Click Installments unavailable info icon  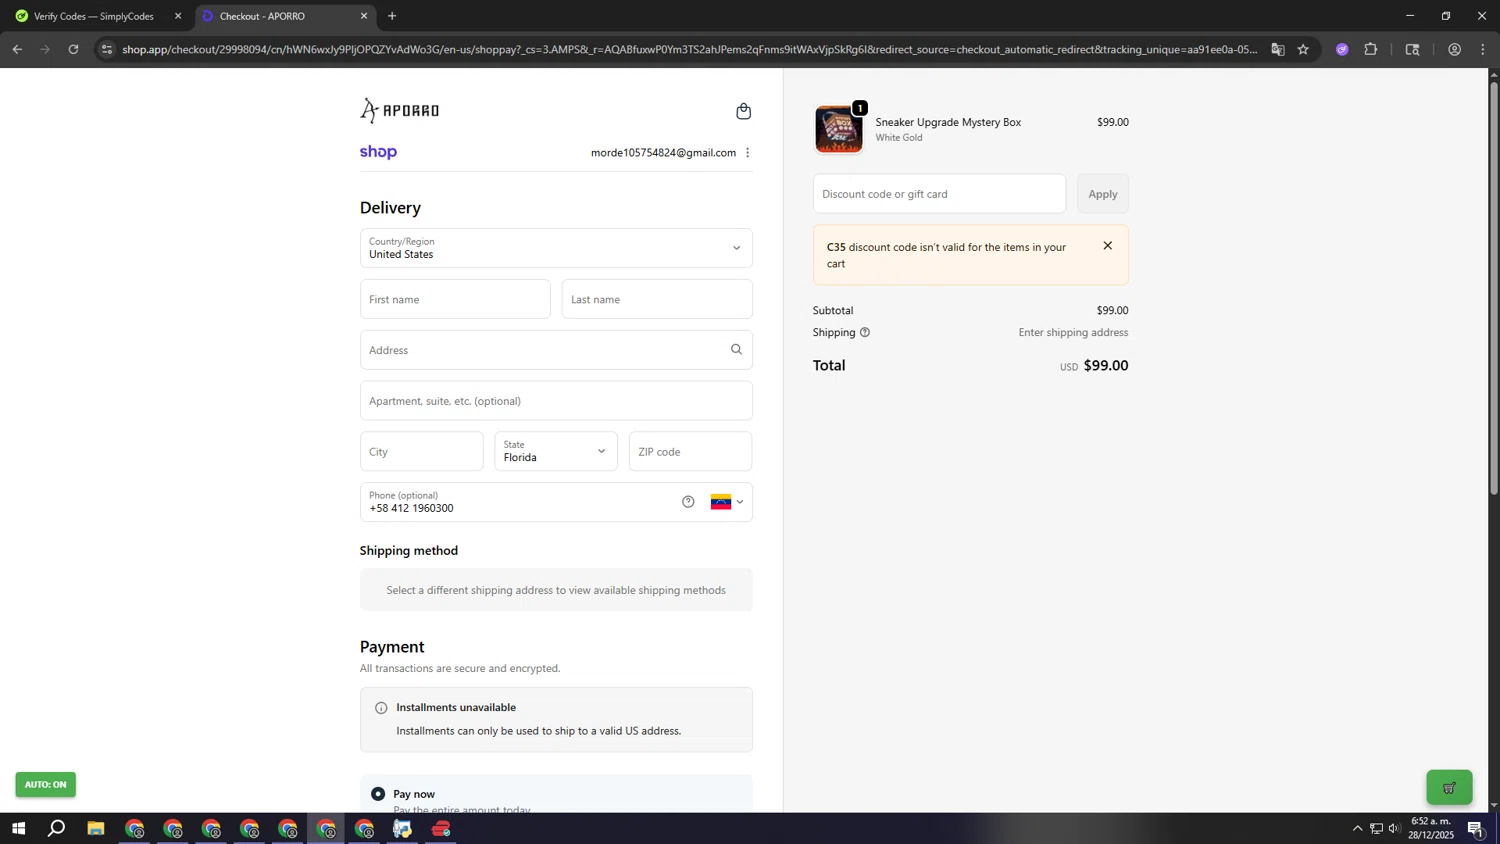pyautogui.click(x=381, y=708)
